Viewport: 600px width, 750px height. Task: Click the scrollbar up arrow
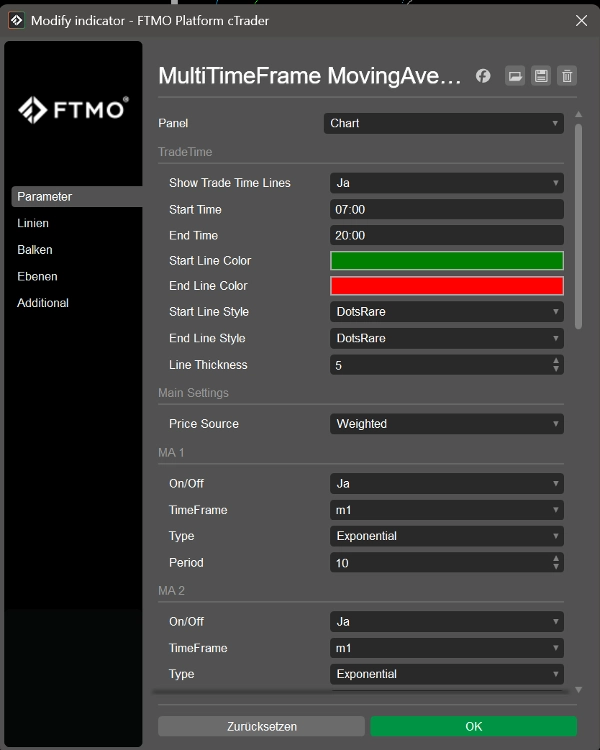coord(578,114)
